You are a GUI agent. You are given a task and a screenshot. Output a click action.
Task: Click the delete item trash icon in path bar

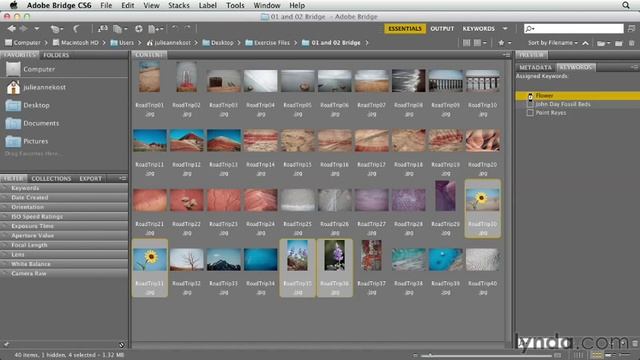tap(631, 43)
